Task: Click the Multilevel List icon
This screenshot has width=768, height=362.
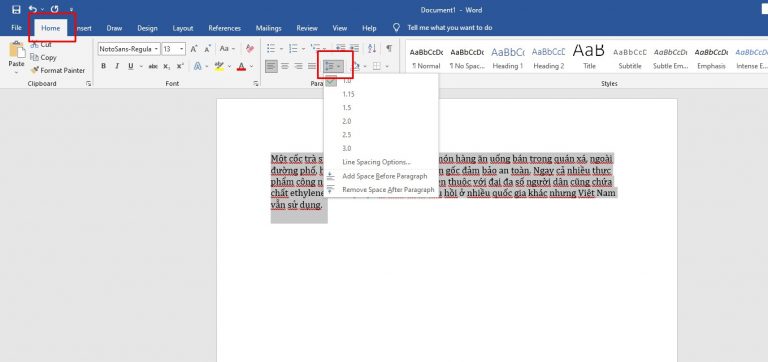Action: 316,48
